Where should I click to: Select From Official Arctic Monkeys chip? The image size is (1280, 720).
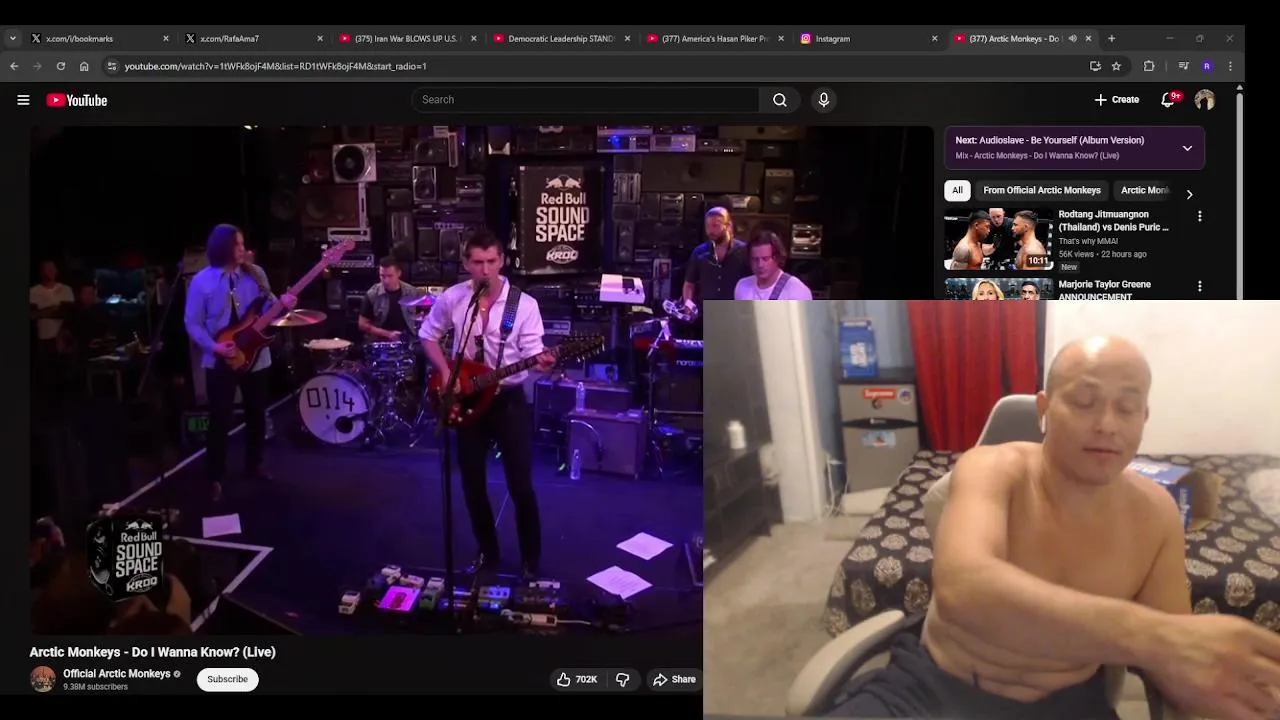coord(1041,190)
